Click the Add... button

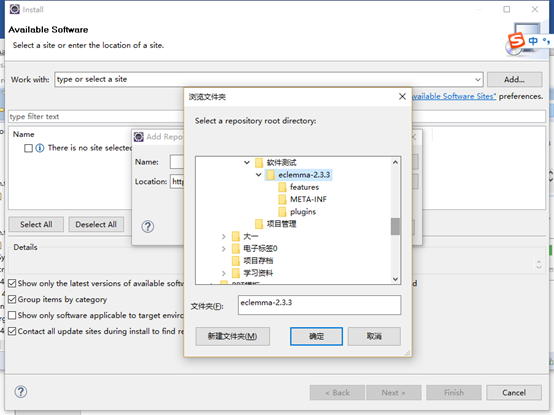pos(514,79)
